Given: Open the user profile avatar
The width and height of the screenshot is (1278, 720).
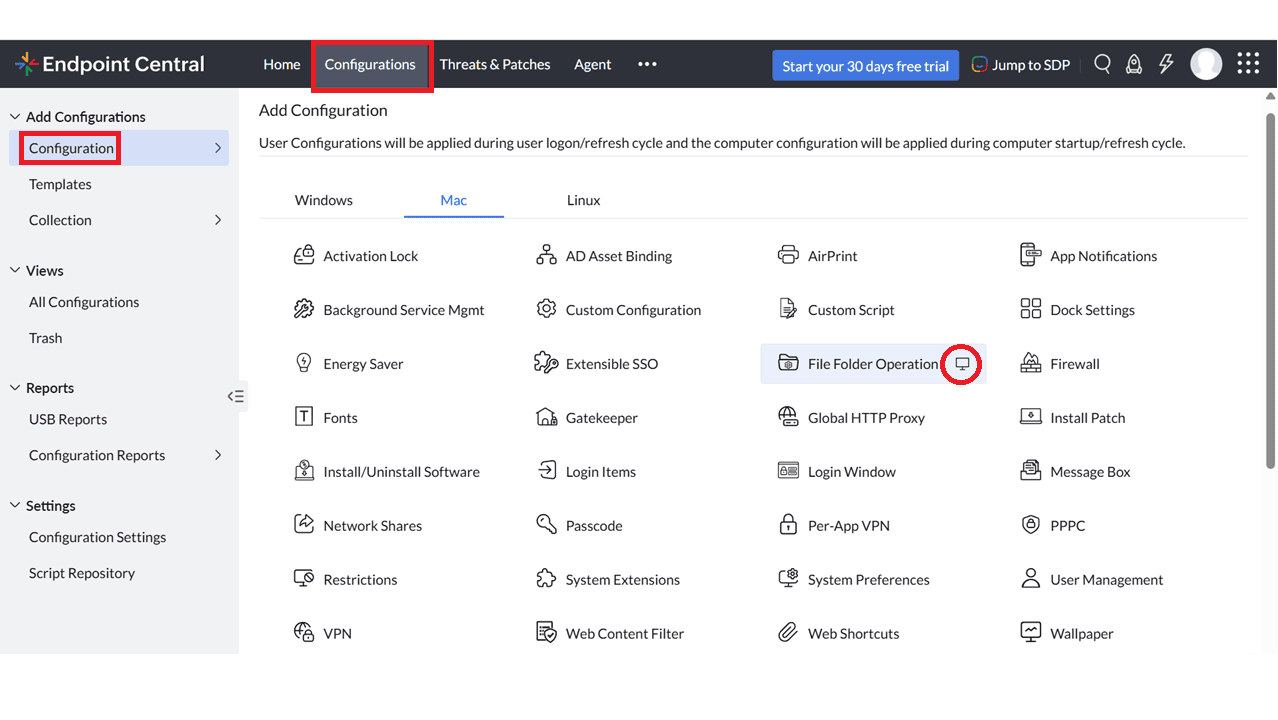Looking at the screenshot, I should point(1206,64).
